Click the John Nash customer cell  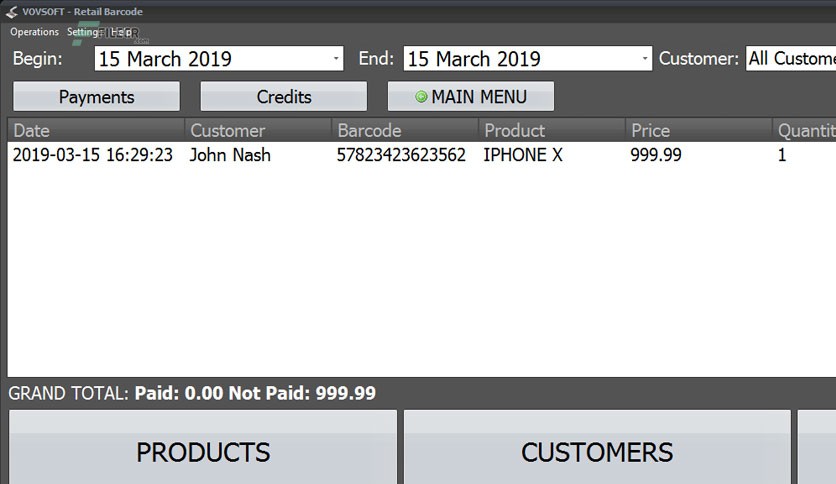pos(230,155)
